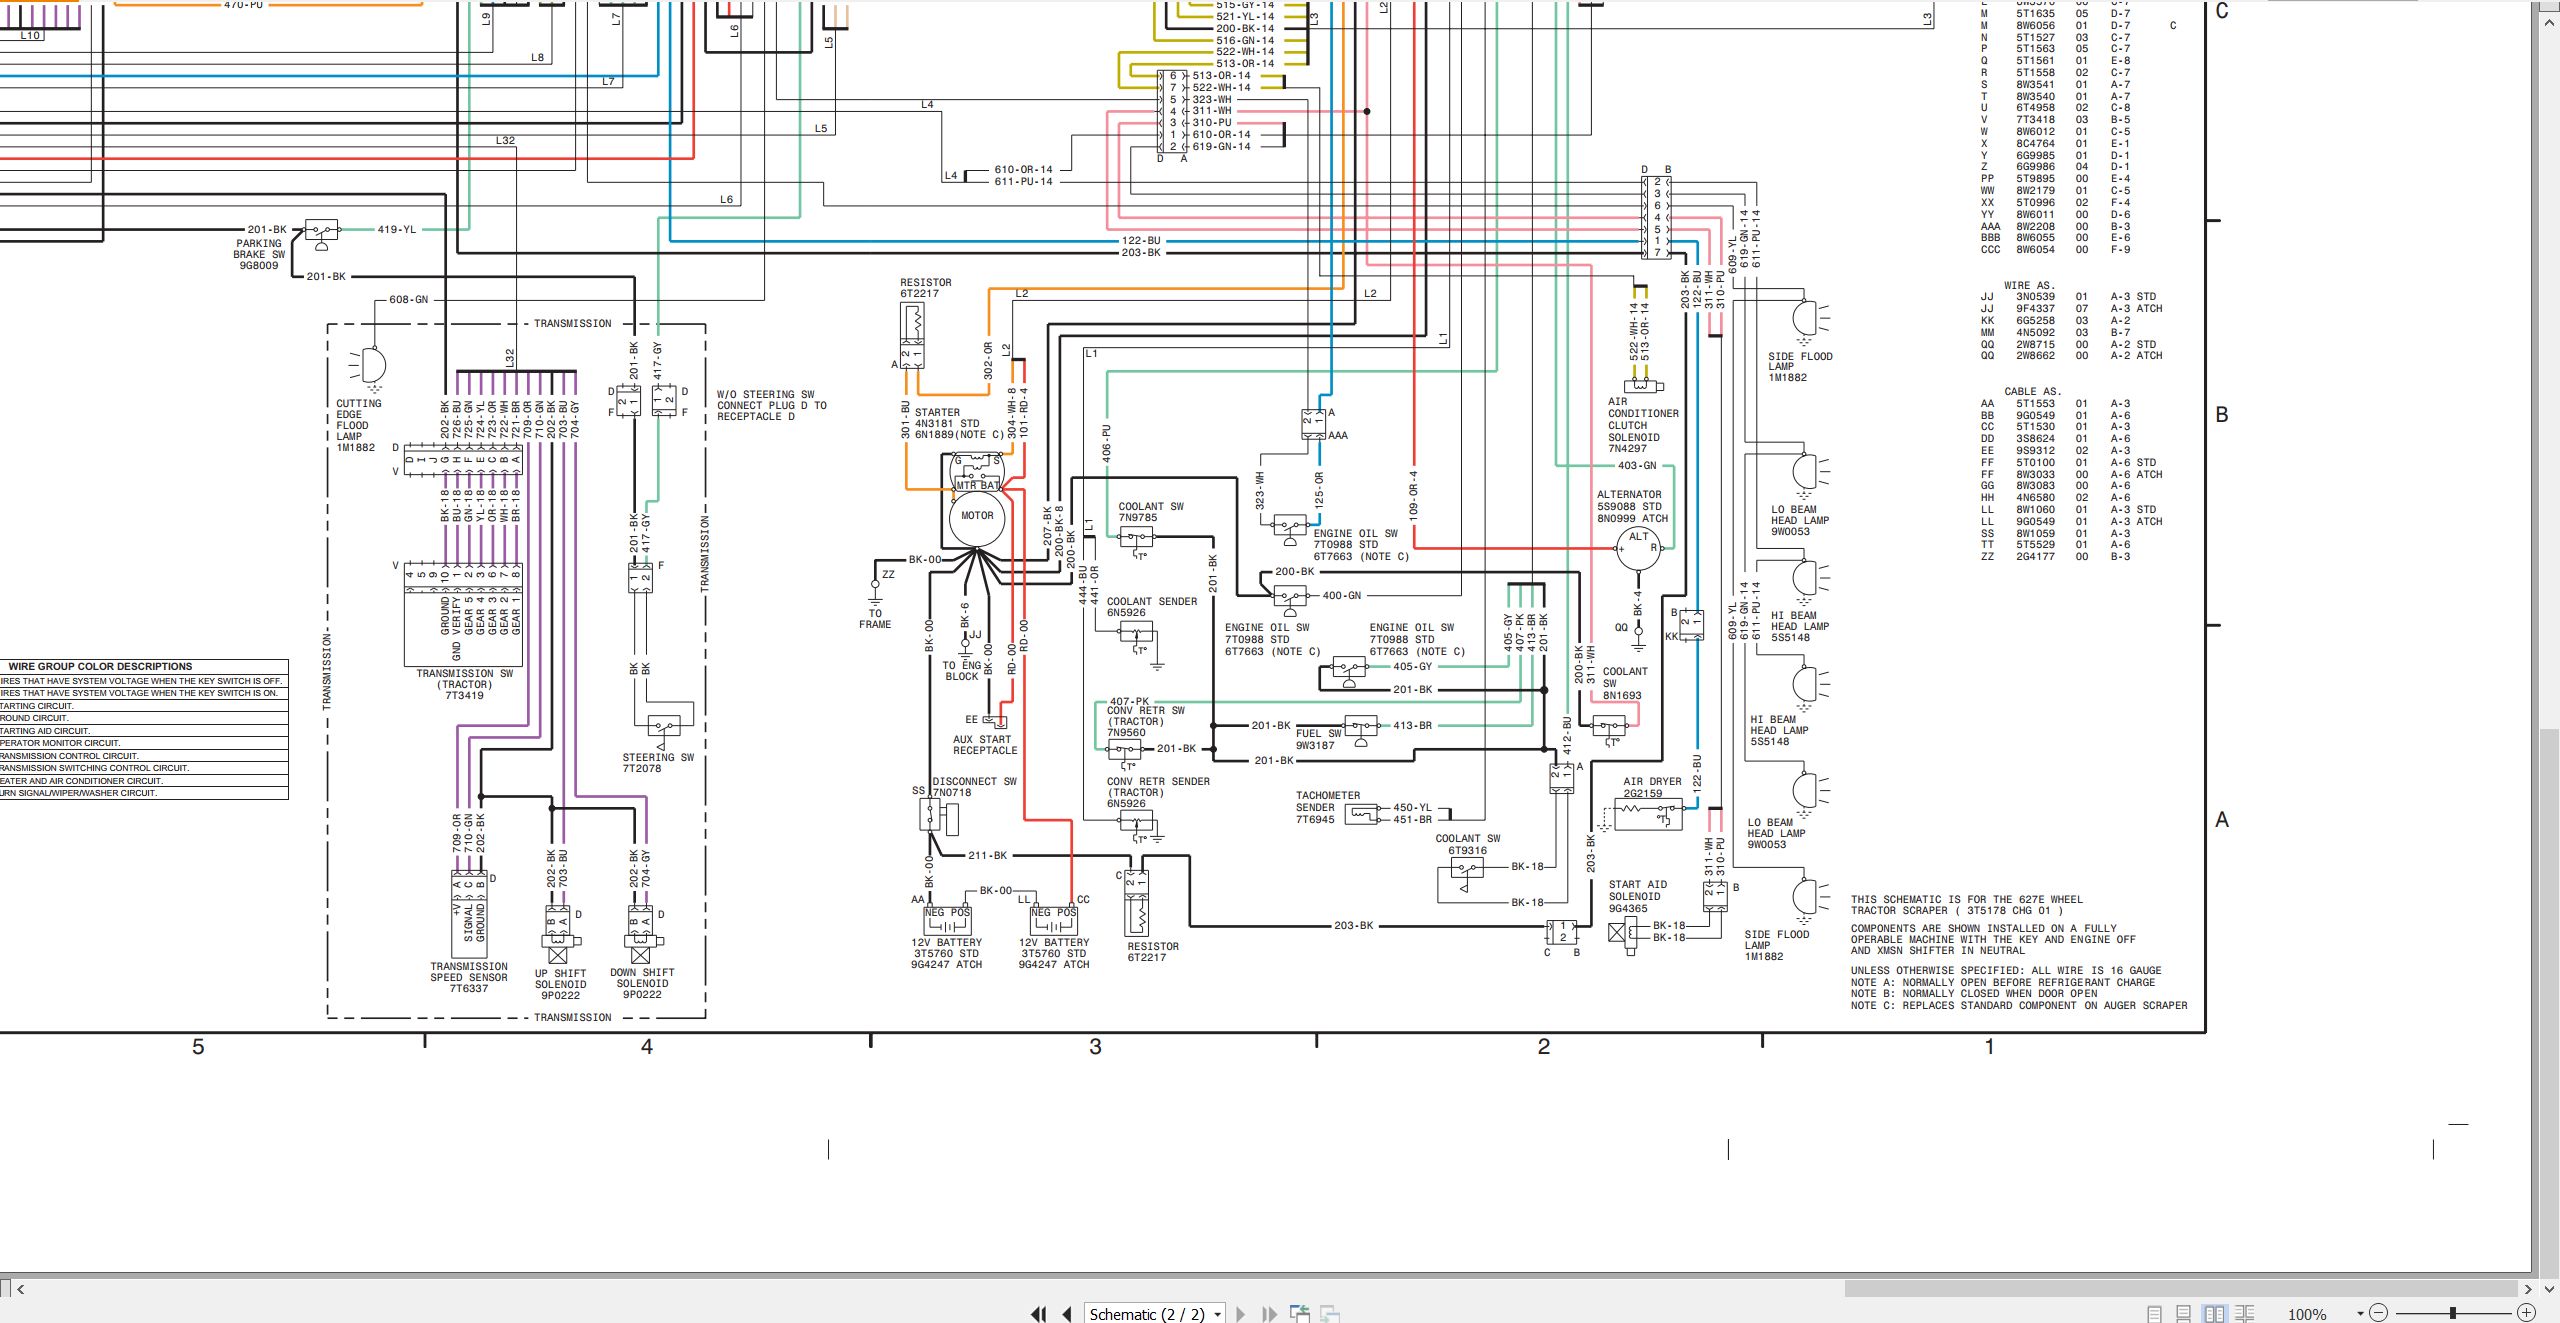Click the 419-YL wire label
The image size is (2560, 1323).
pyautogui.click(x=397, y=230)
